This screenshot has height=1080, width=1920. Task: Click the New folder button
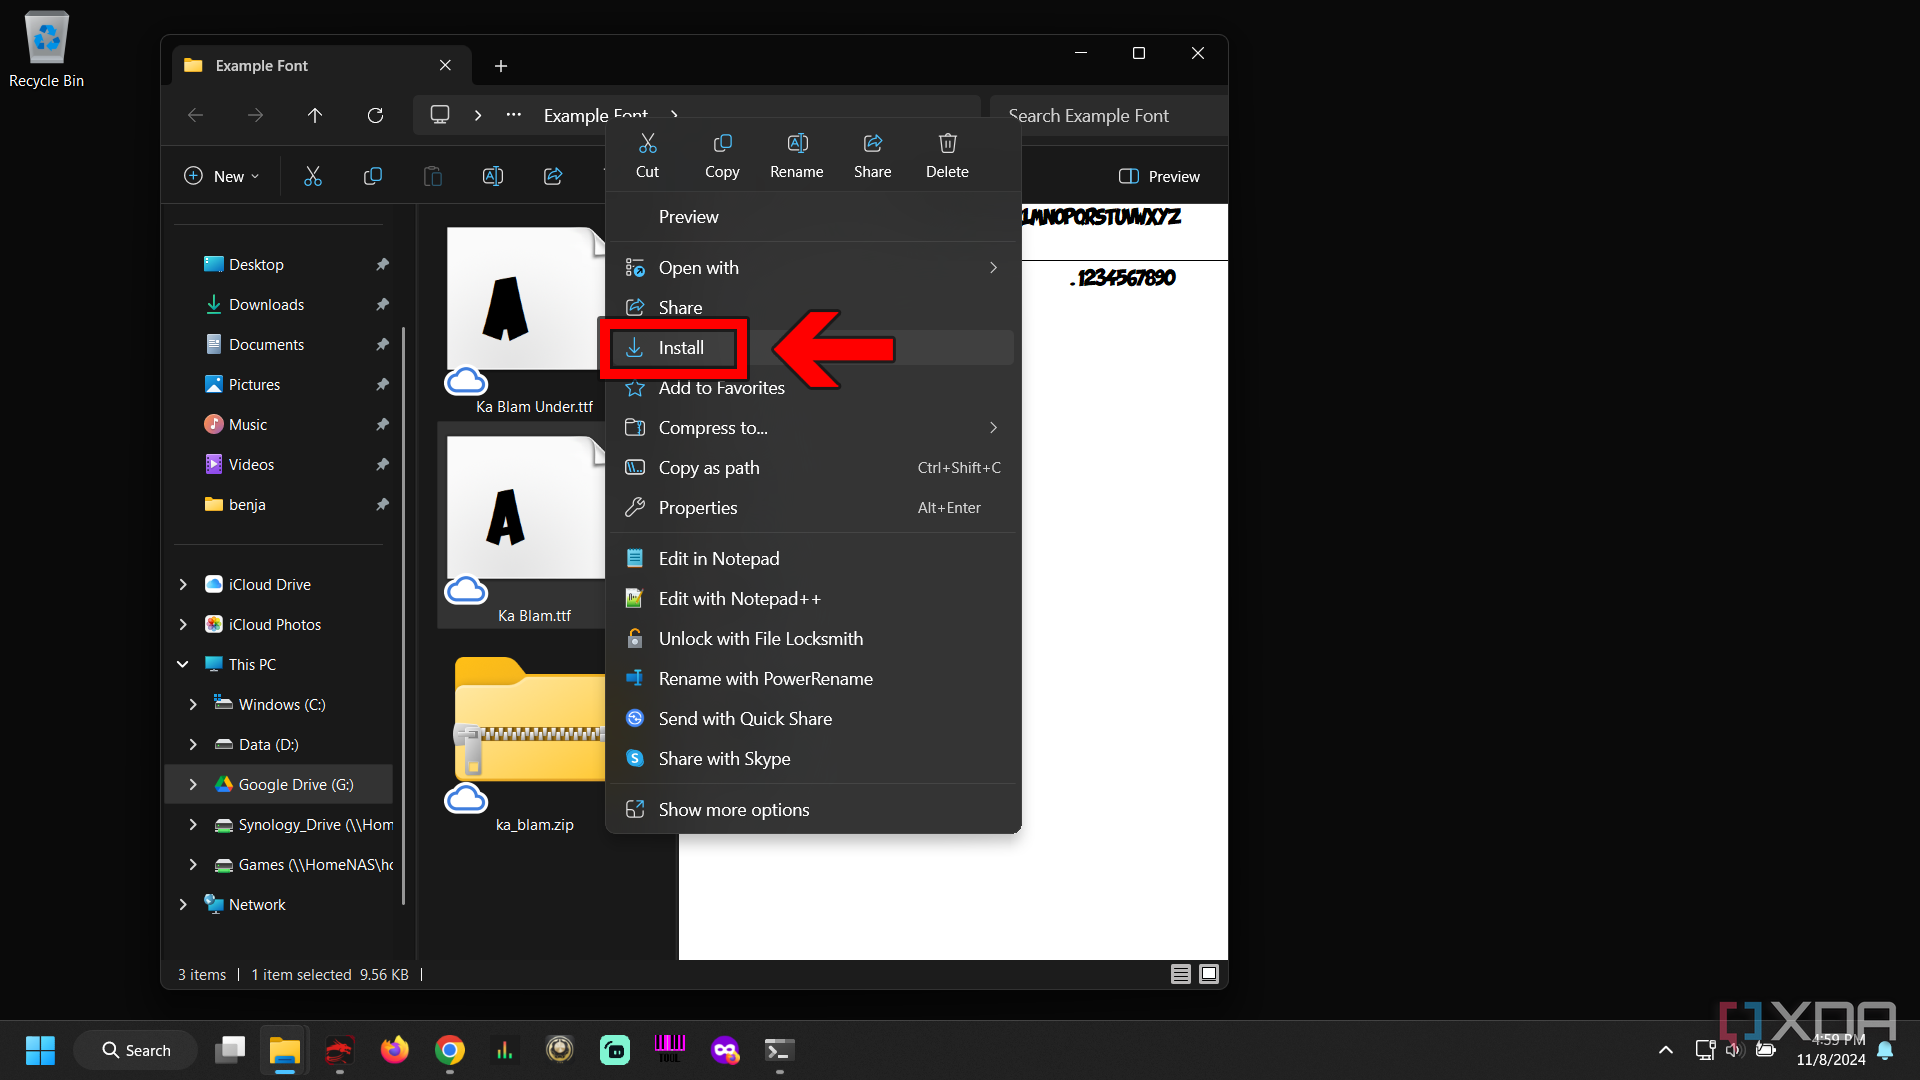224,175
